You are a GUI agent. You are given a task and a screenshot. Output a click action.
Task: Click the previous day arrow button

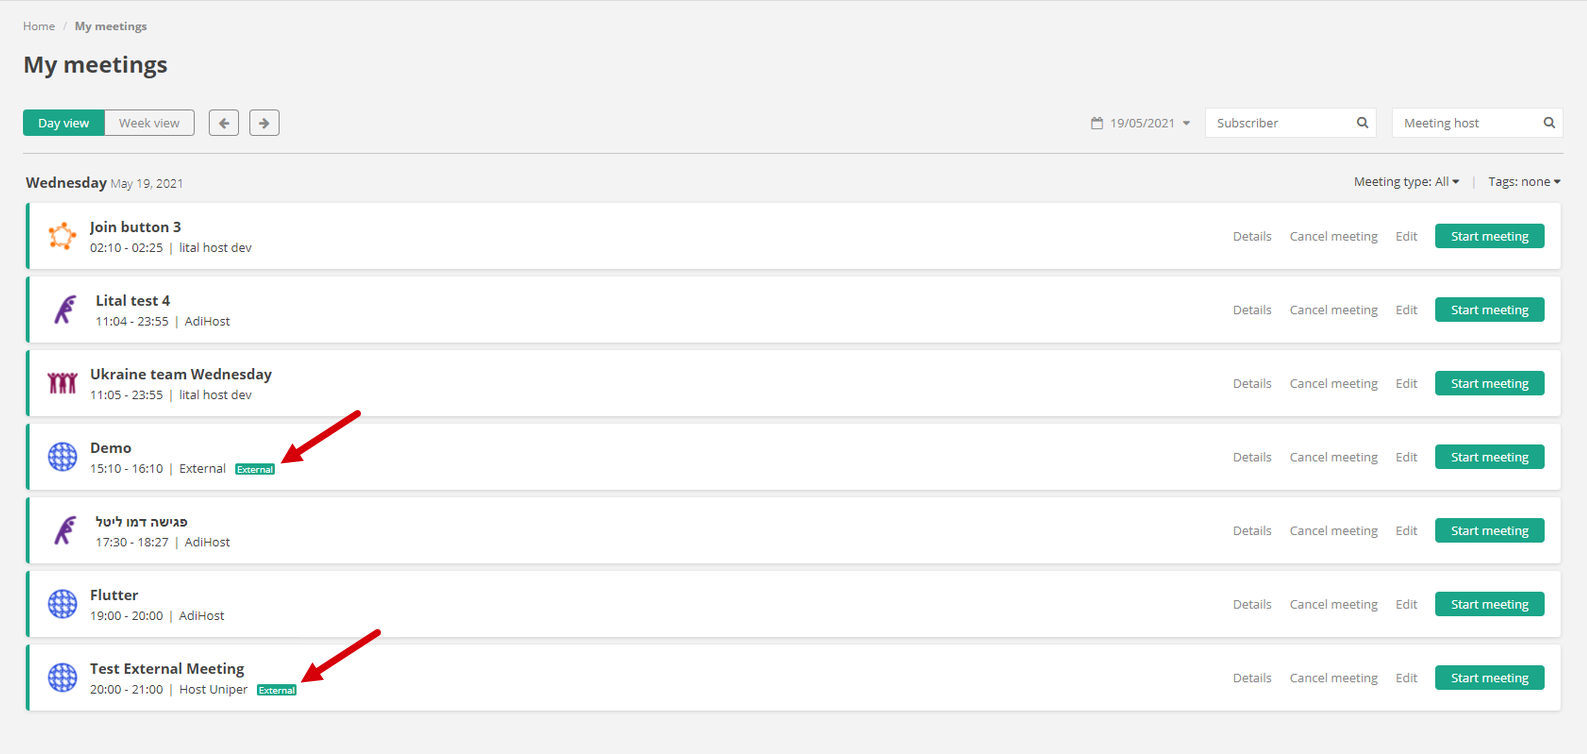pyautogui.click(x=224, y=123)
